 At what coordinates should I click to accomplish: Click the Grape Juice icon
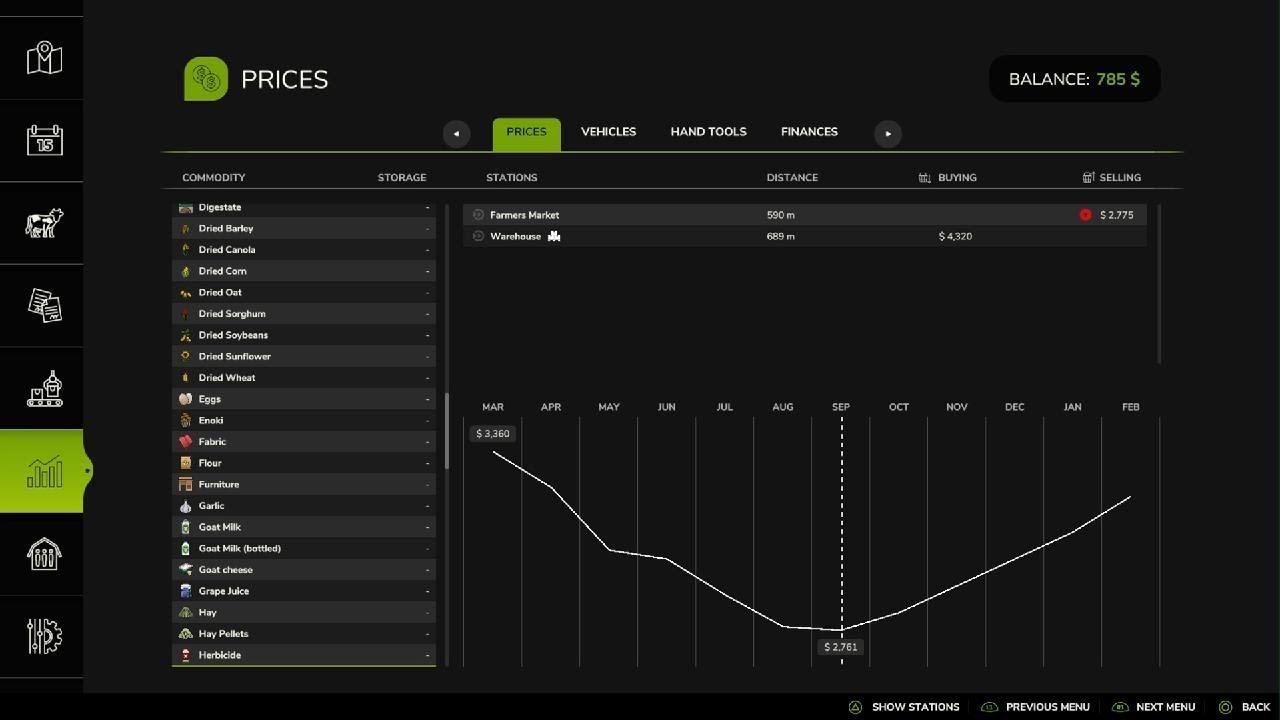tap(185, 591)
